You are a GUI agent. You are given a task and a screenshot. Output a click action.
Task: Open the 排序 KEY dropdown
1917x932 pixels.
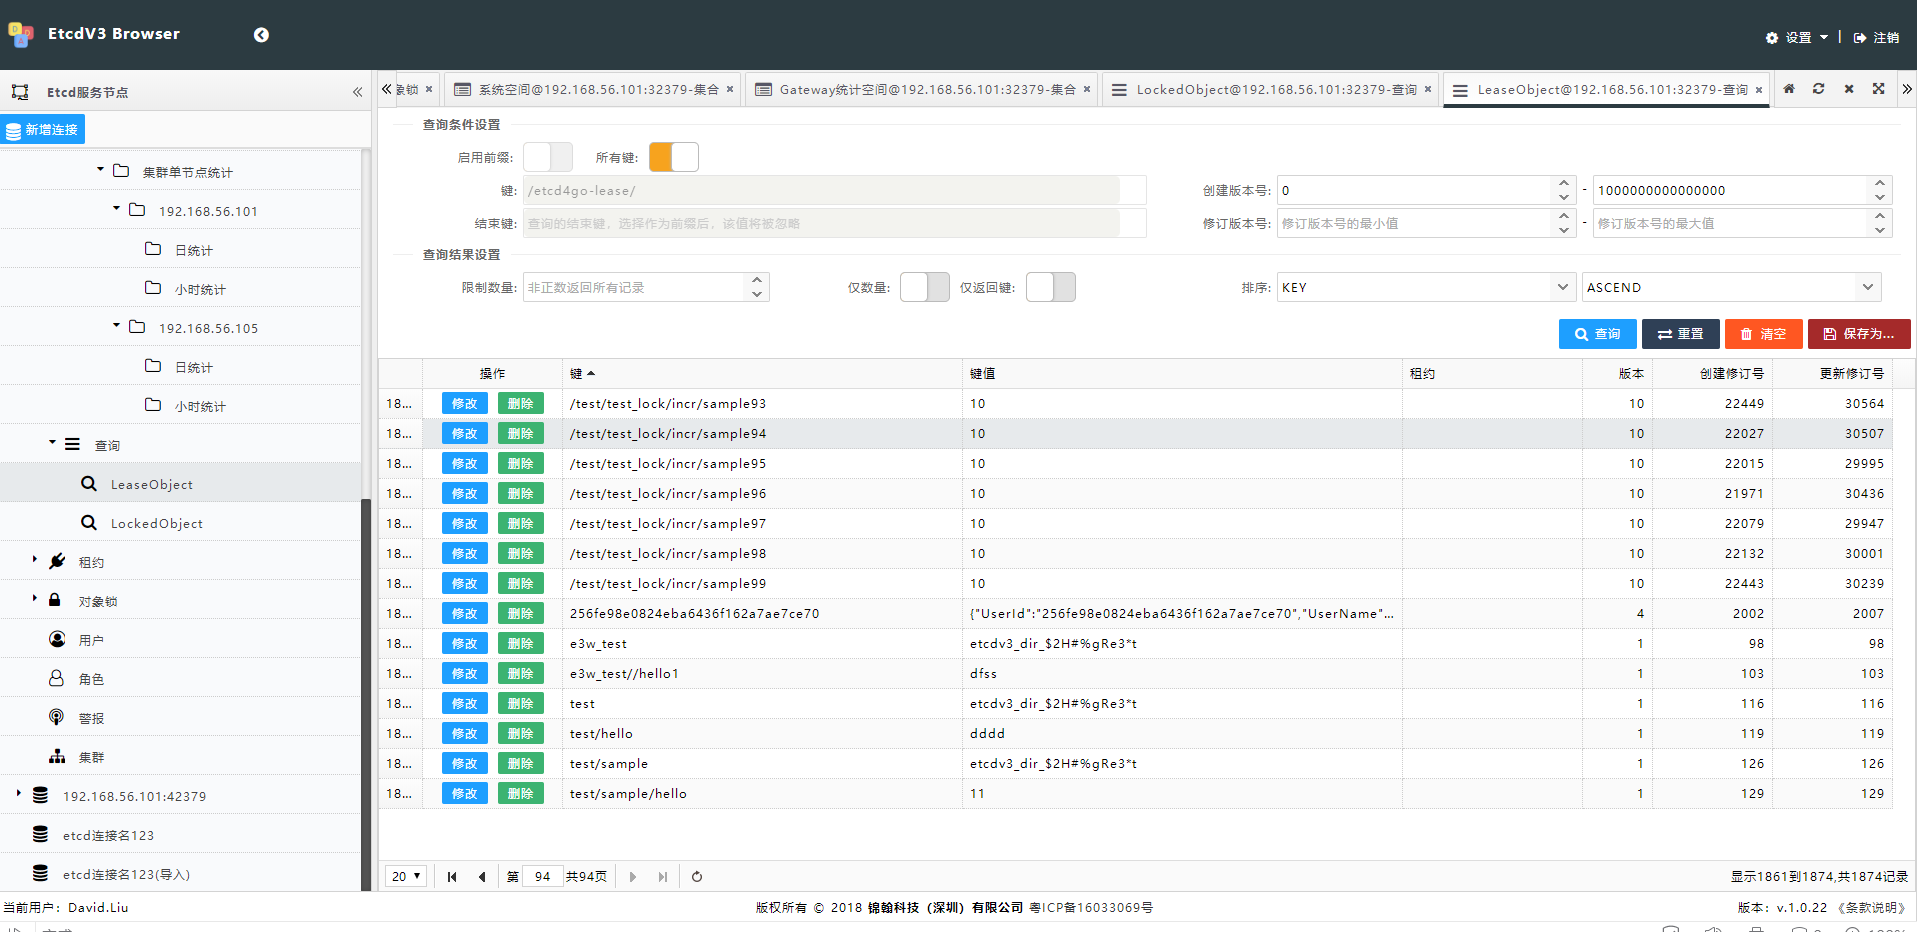click(x=1562, y=287)
